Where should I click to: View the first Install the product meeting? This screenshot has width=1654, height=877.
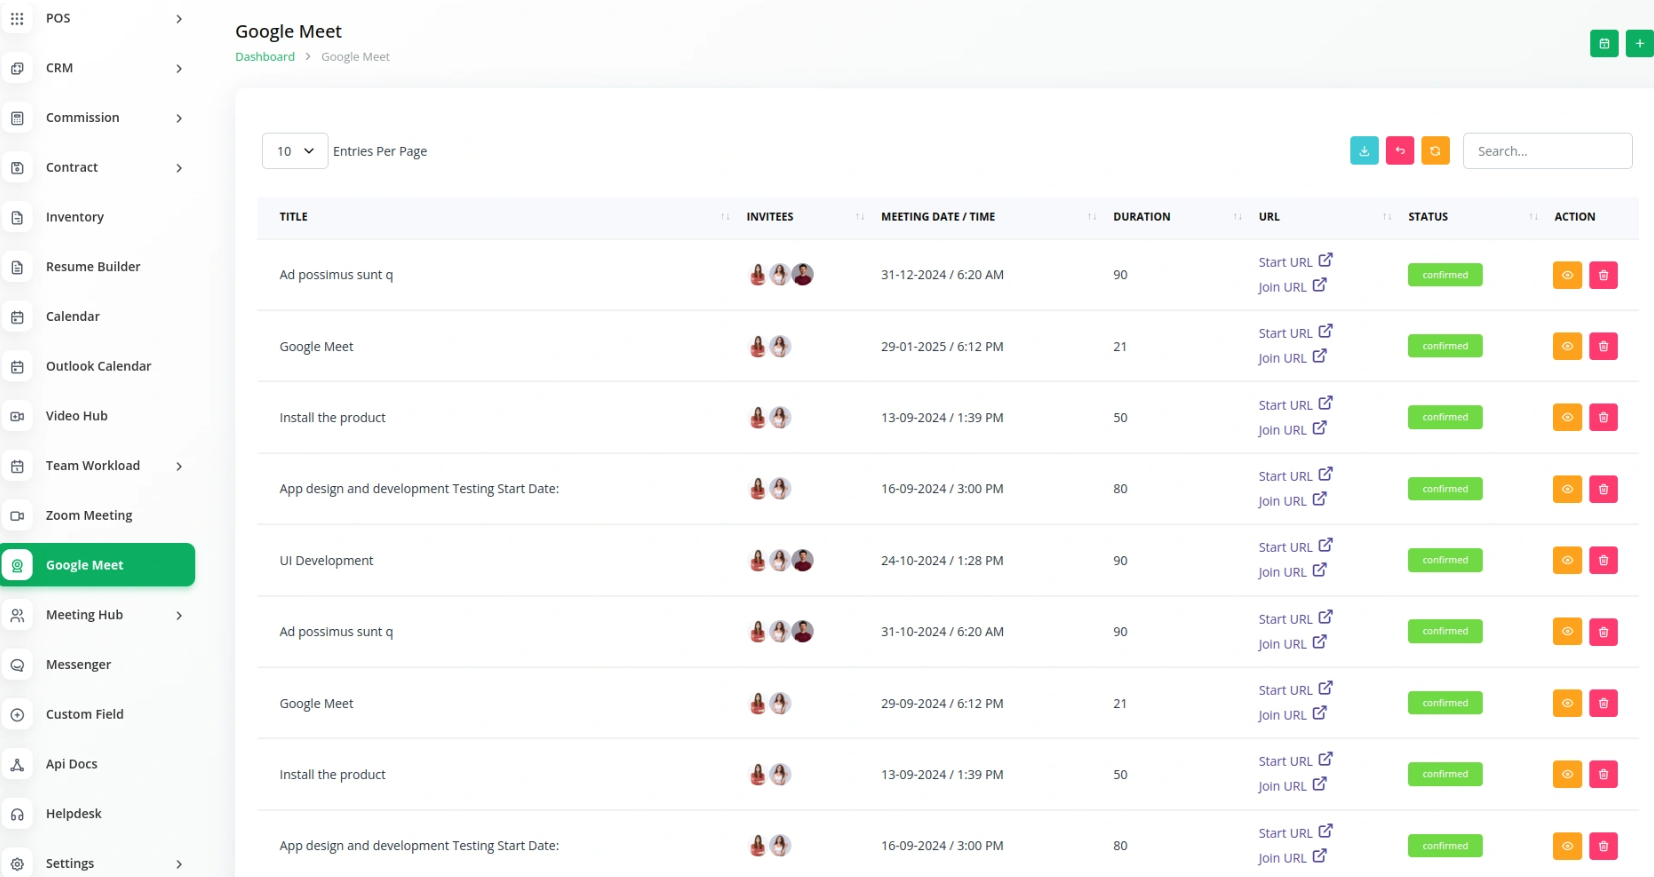[x=1567, y=417]
